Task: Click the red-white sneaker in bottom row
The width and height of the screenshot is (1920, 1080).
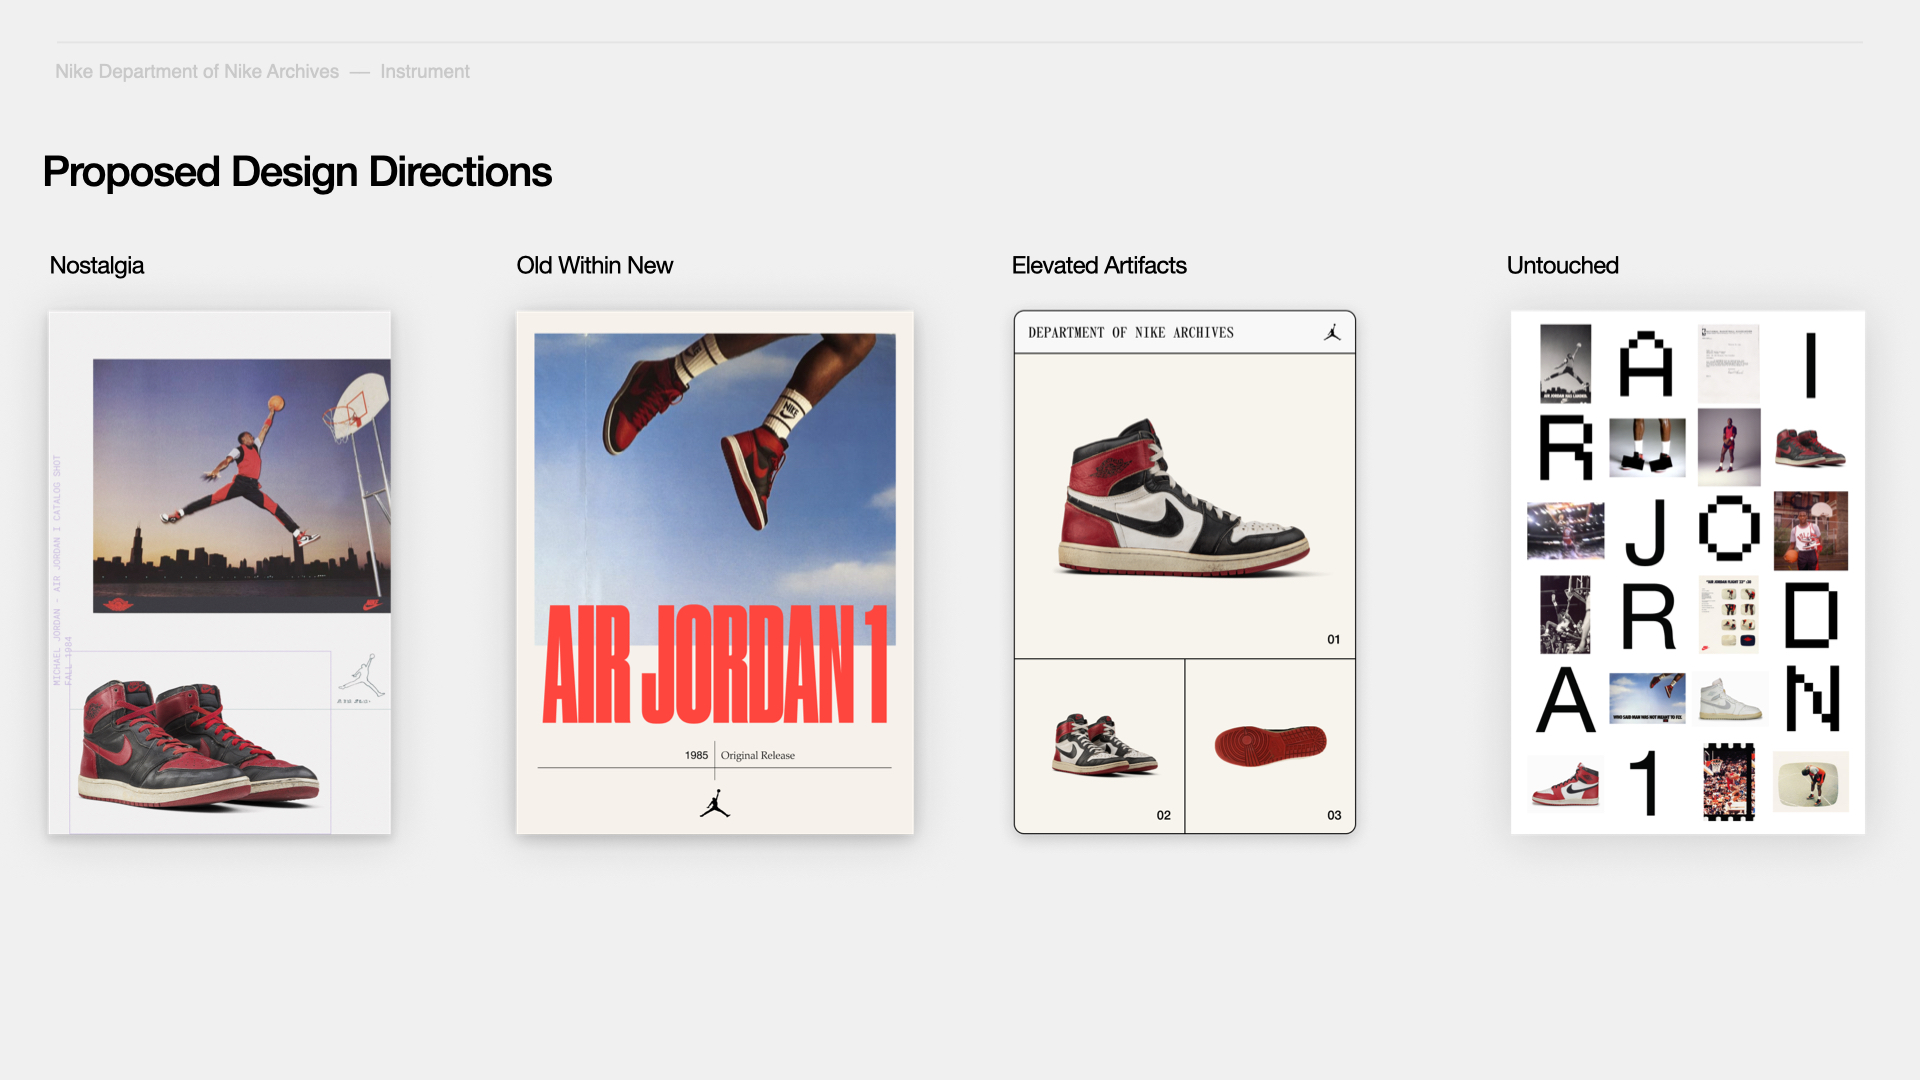Action: [1566, 783]
